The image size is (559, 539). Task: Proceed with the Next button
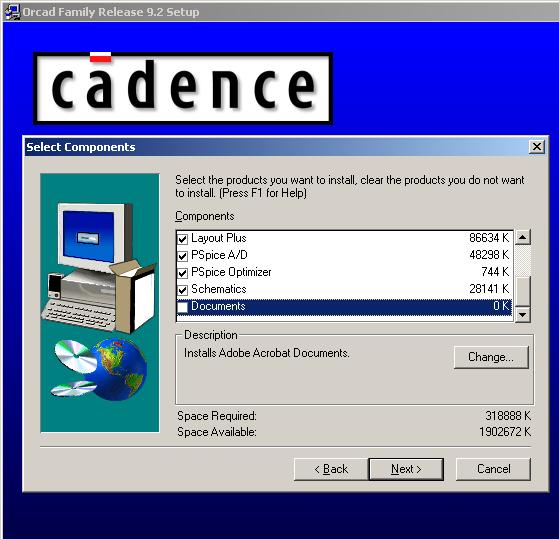pos(406,469)
